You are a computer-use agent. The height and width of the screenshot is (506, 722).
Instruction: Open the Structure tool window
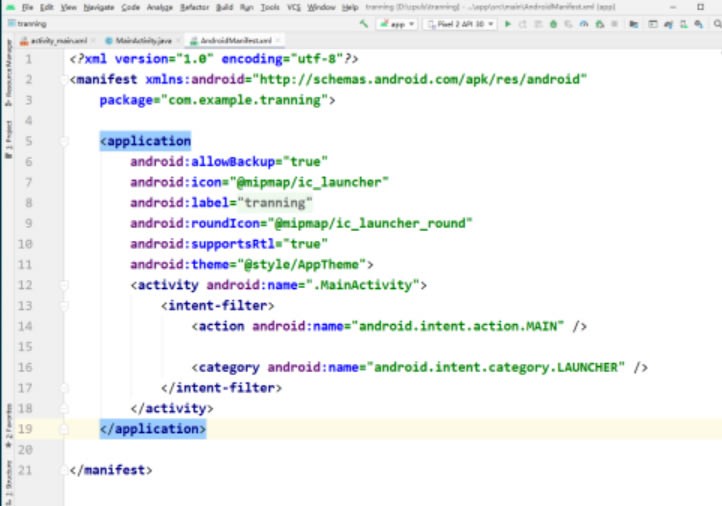tap(8, 482)
